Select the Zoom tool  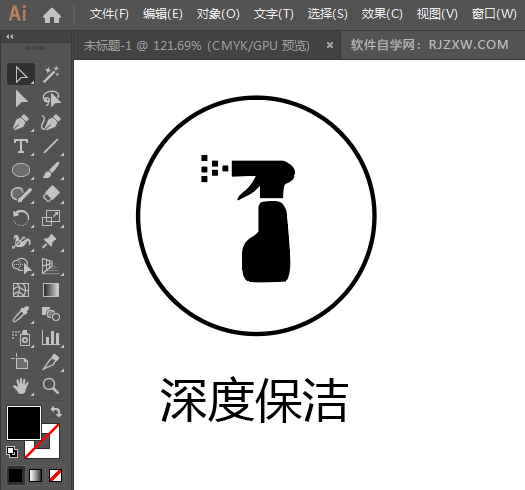point(51,386)
